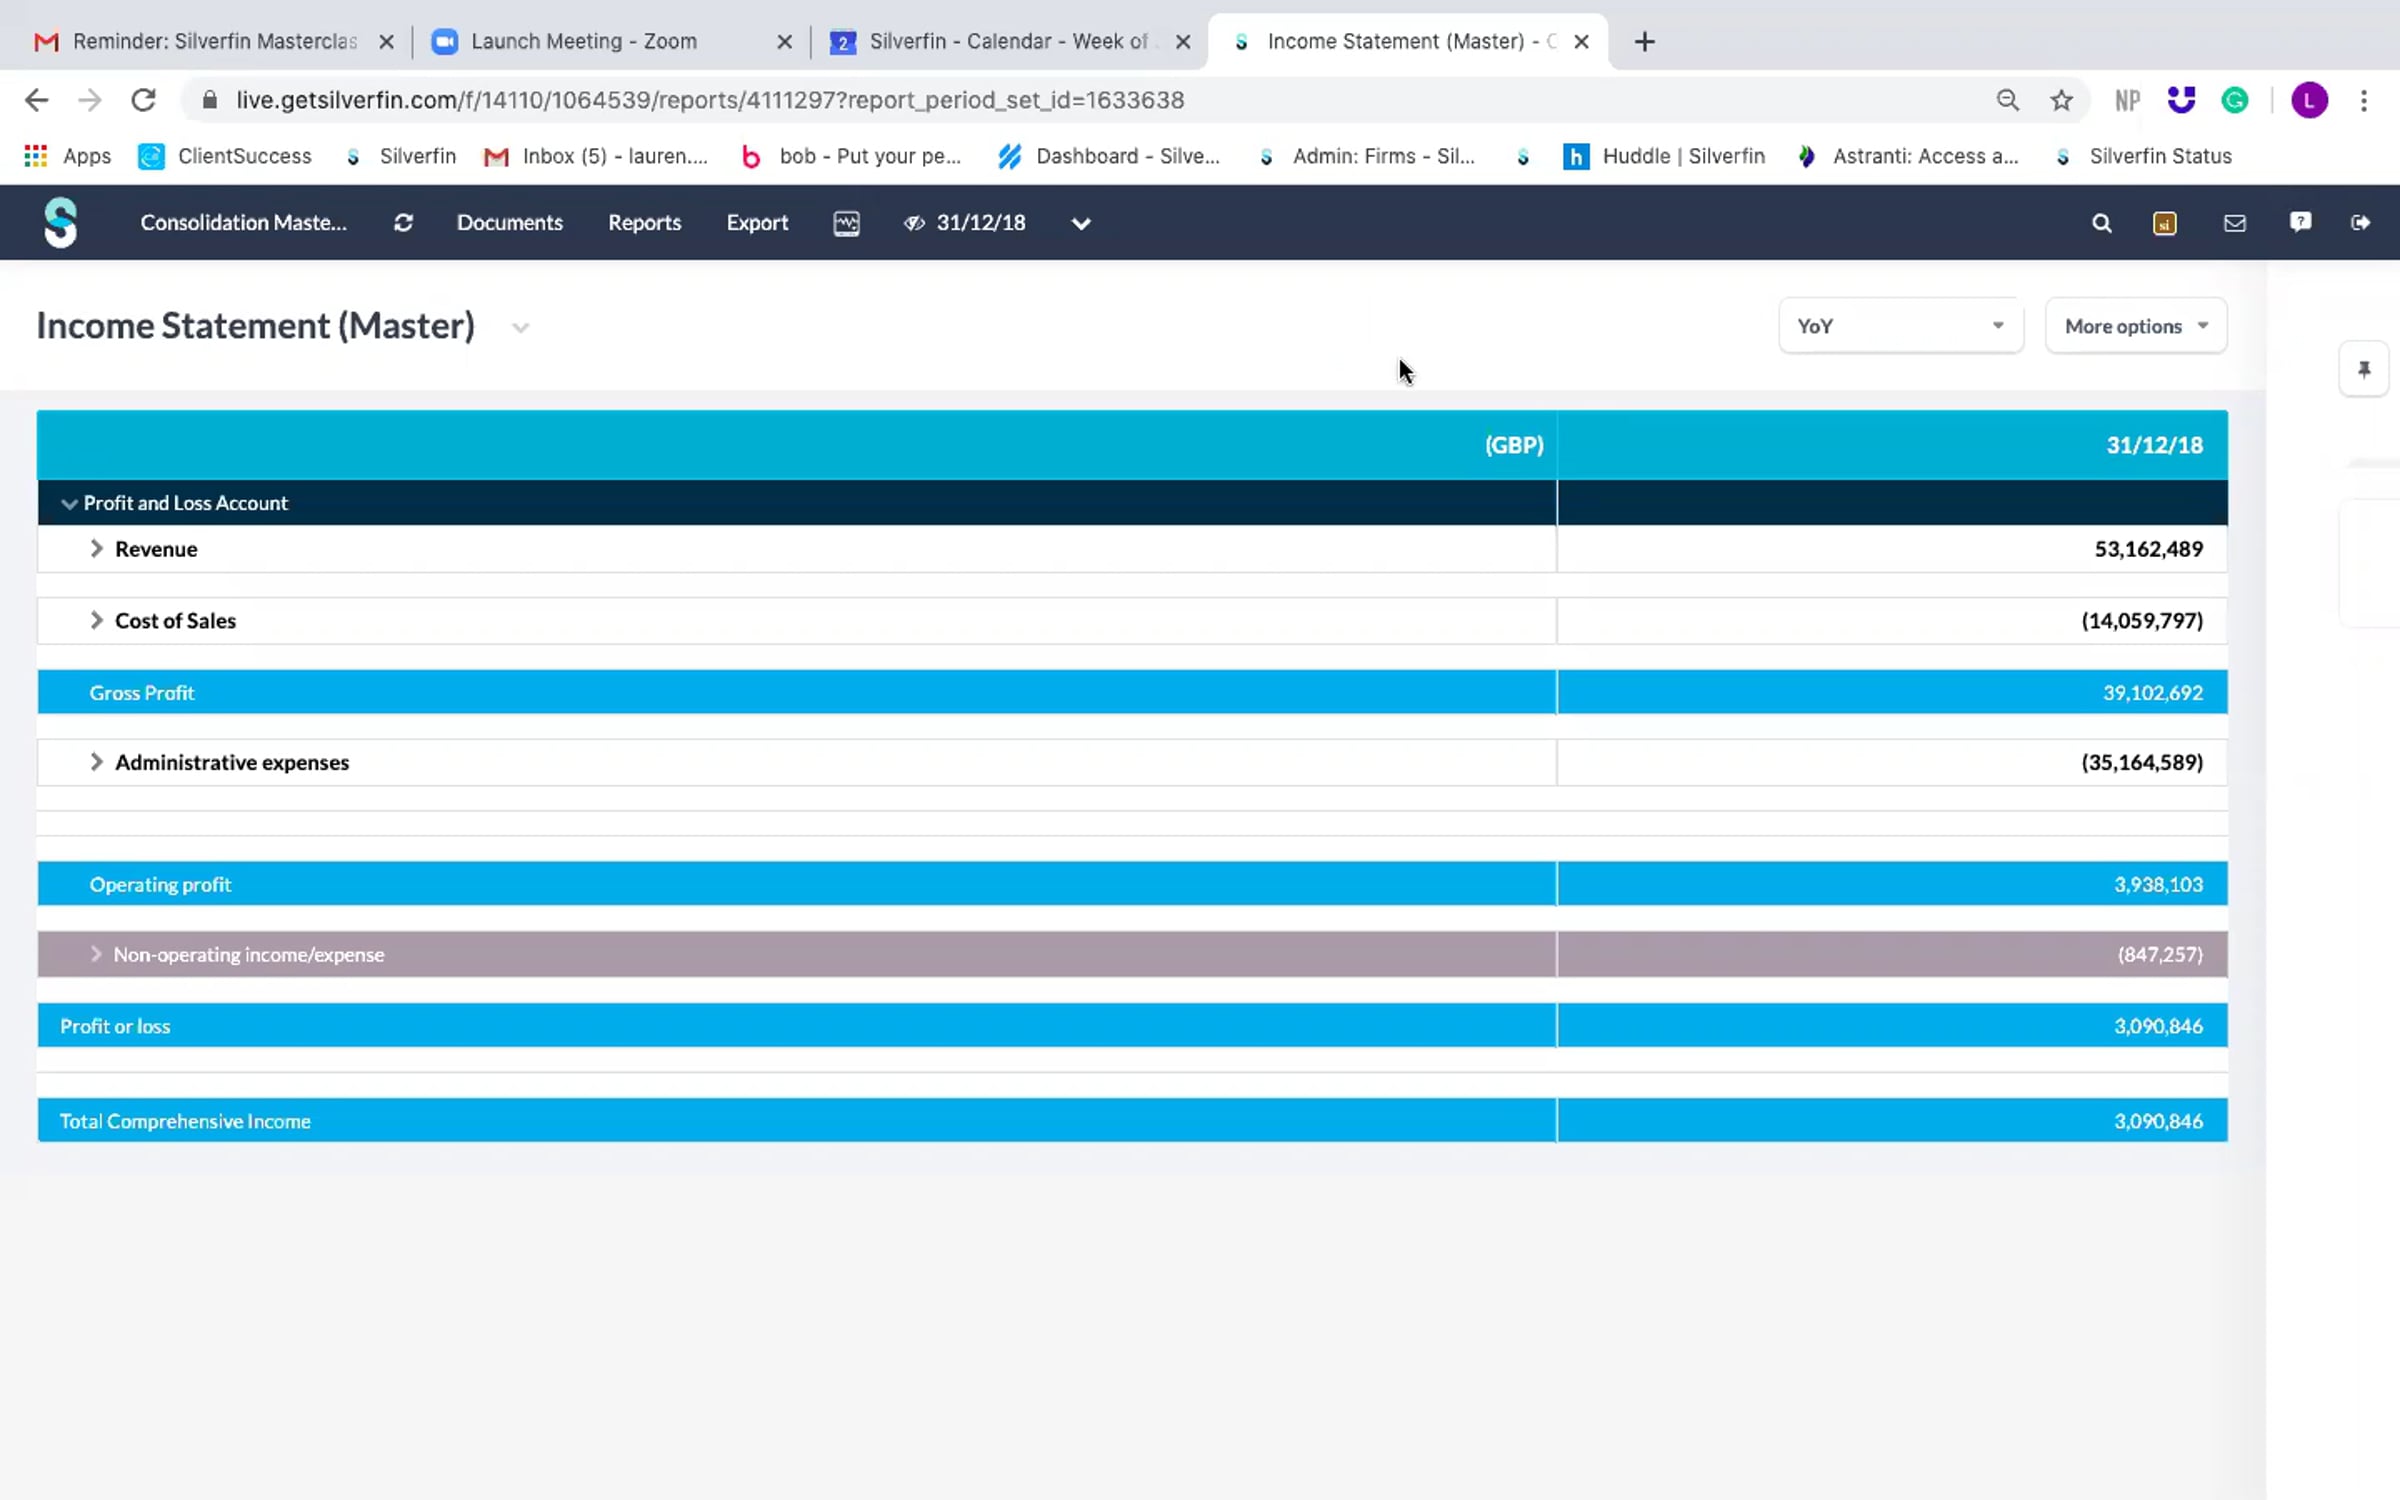2400x1500 pixels.
Task: Open the envelope messages icon
Action: point(2234,223)
